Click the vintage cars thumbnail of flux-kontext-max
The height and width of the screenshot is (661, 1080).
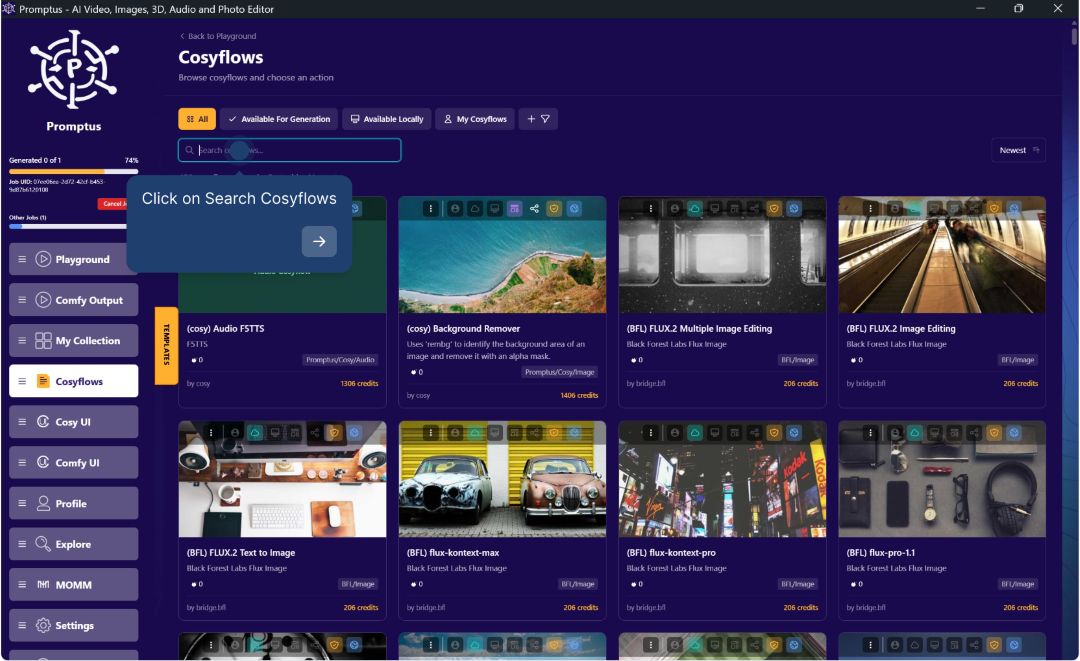[x=502, y=479]
